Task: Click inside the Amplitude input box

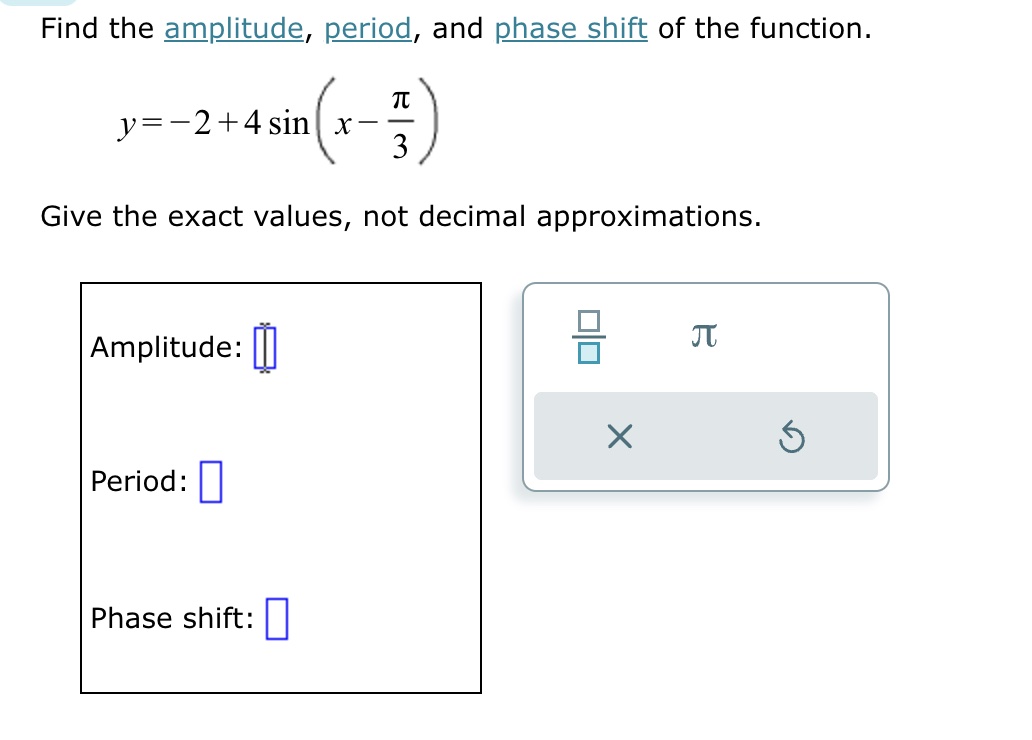Action: click(264, 347)
